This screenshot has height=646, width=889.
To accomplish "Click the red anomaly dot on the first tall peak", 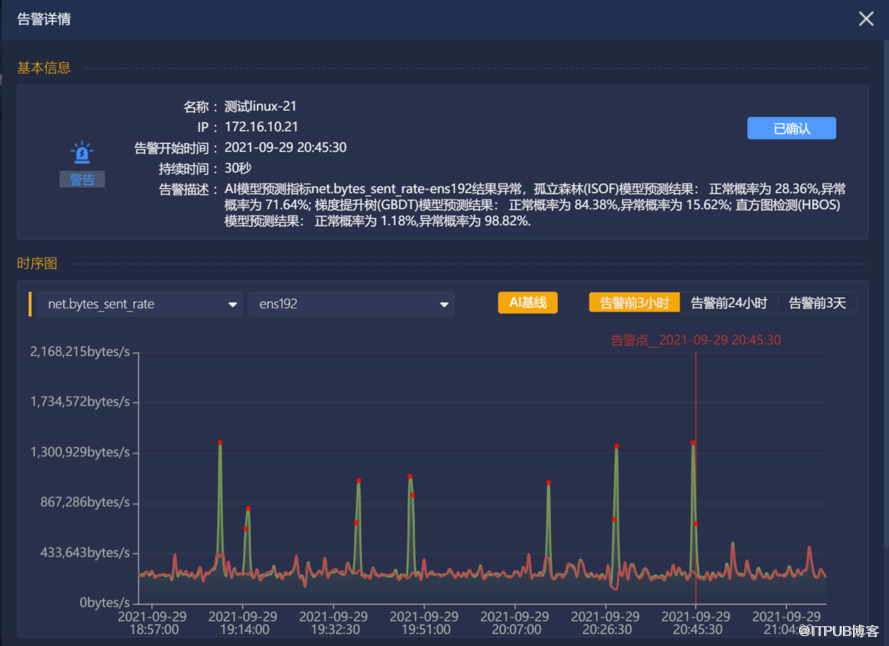I will (220, 443).
